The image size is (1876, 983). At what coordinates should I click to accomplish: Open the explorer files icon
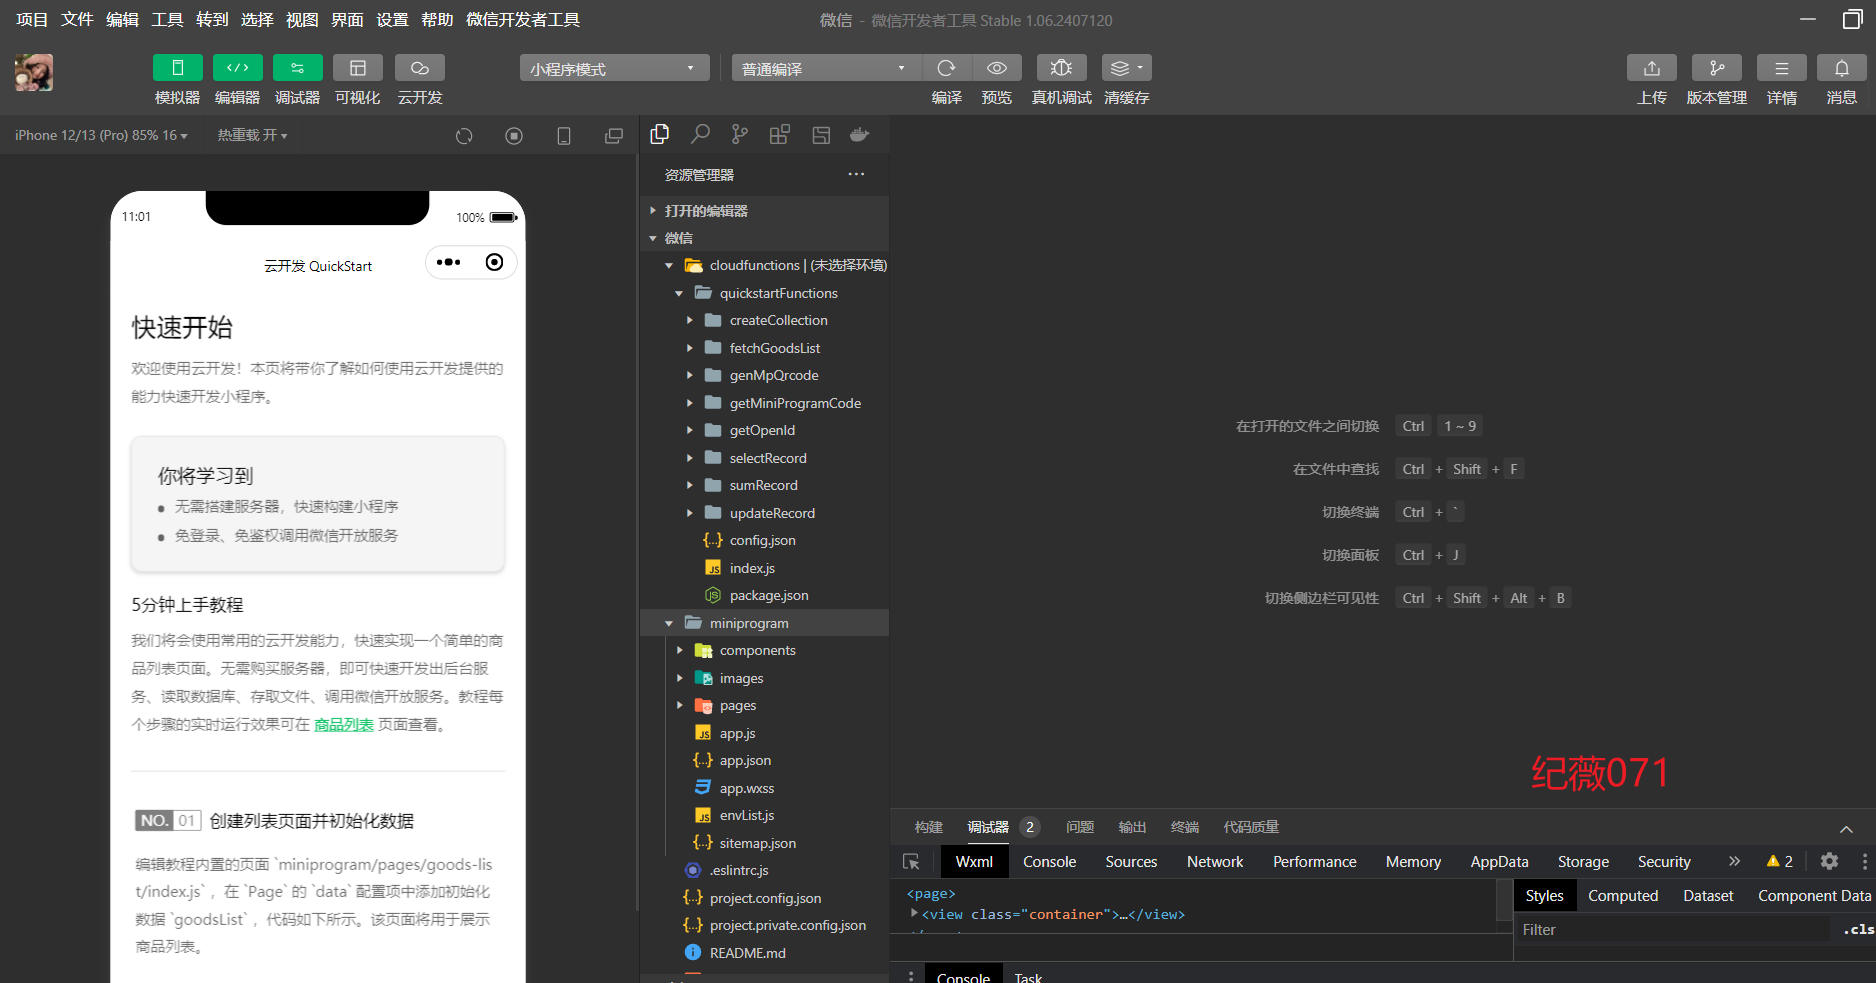click(x=660, y=134)
